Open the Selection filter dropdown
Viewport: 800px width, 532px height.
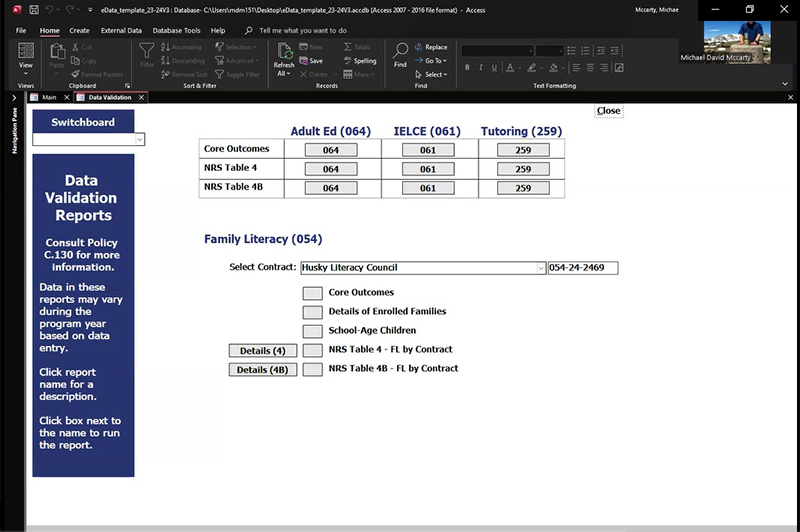(x=236, y=47)
